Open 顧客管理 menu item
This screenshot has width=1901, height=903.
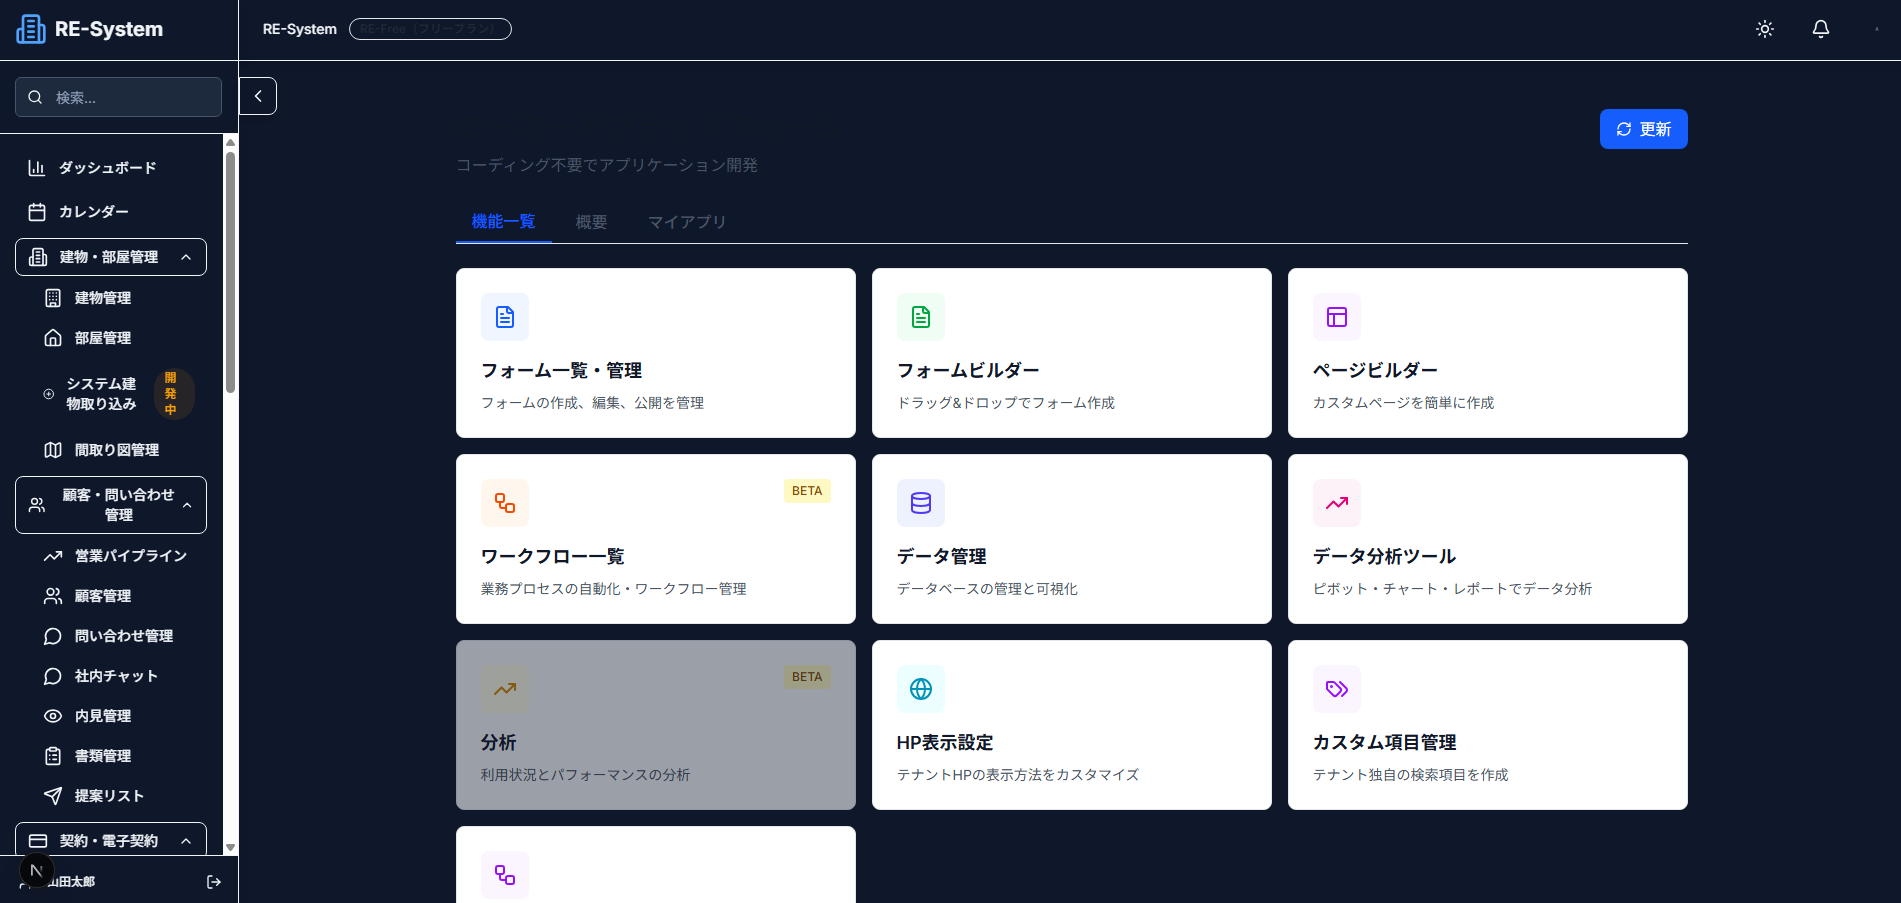tap(118, 596)
